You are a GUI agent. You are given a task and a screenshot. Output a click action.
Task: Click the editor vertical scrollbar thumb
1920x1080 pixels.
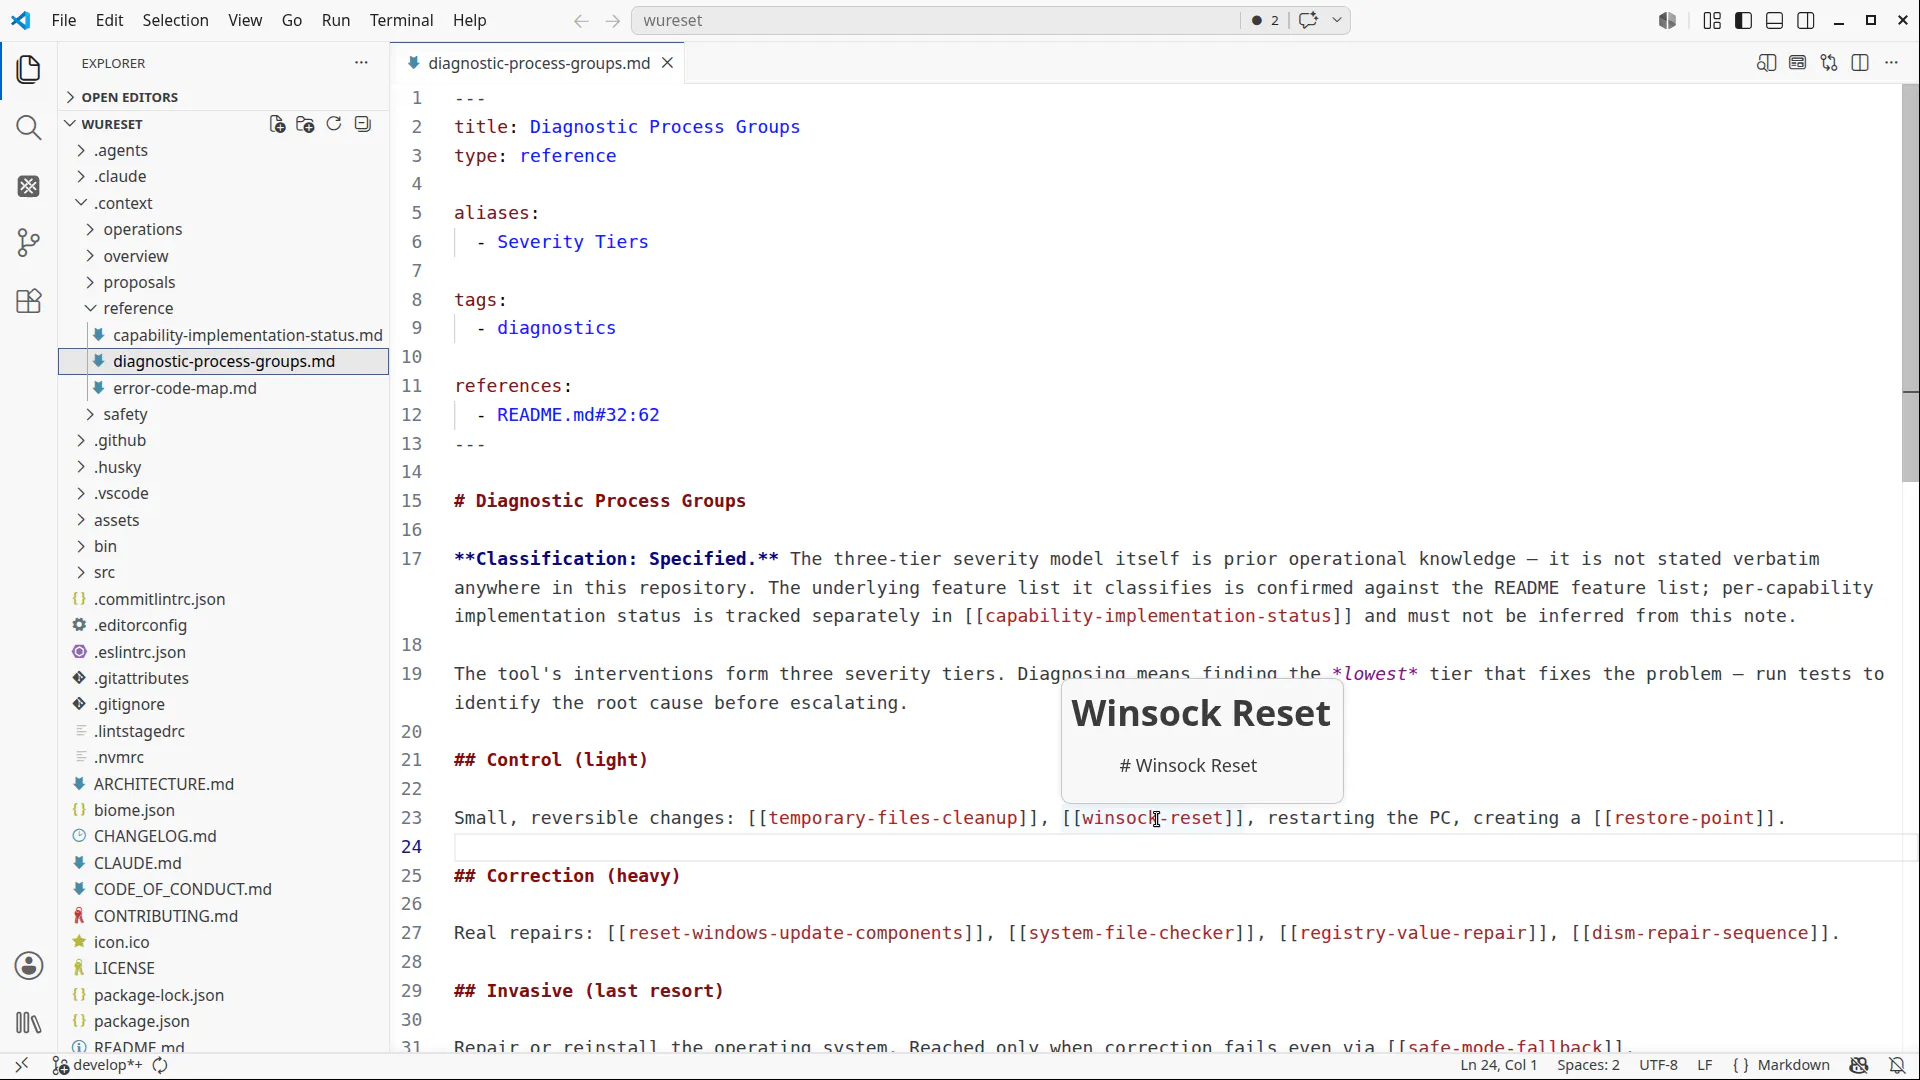tap(1910, 283)
